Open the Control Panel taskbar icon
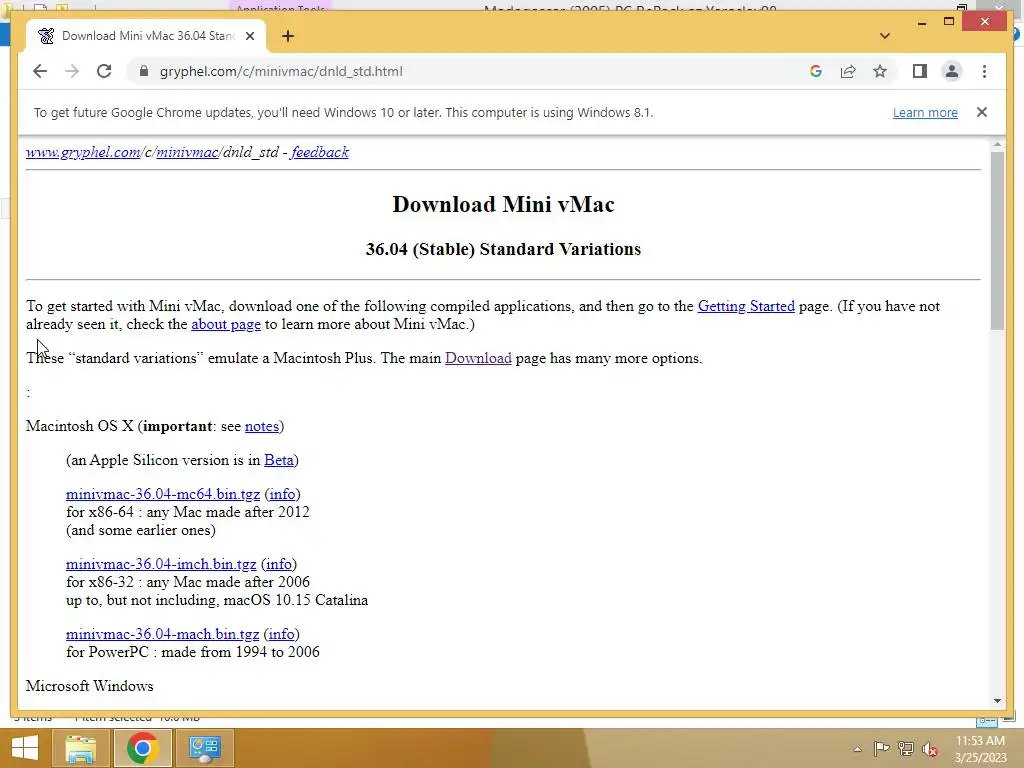Viewport: 1024px width, 768px height. pyautogui.click(x=204, y=748)
